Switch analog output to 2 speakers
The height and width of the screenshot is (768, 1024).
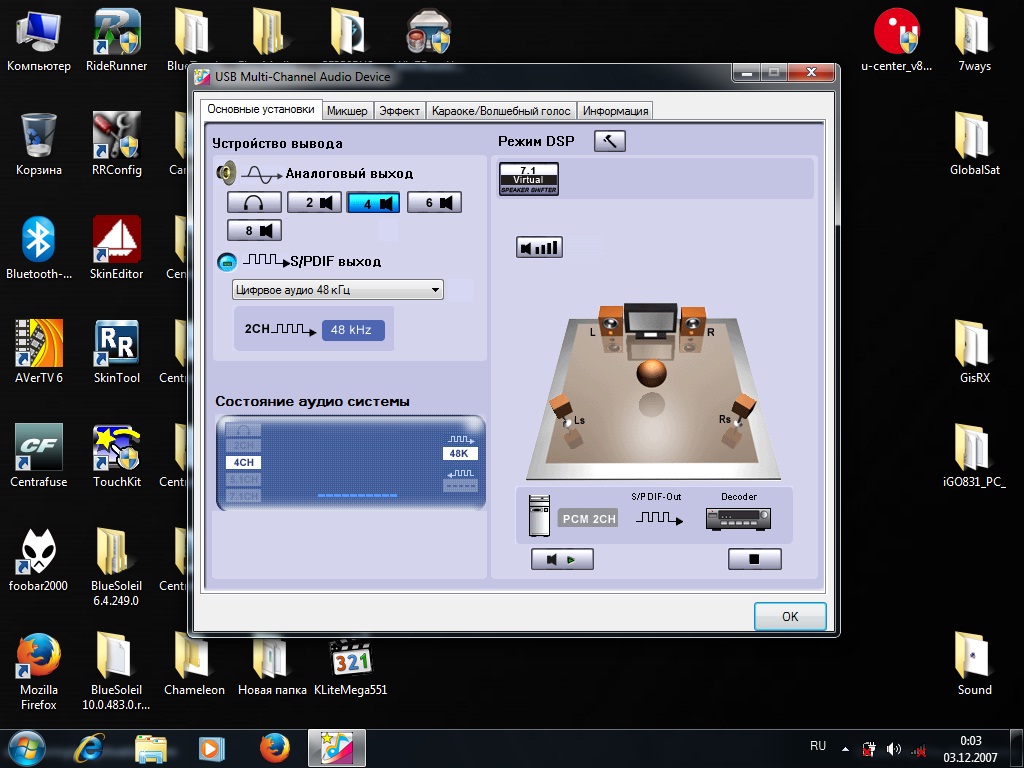tap(314, 203)
